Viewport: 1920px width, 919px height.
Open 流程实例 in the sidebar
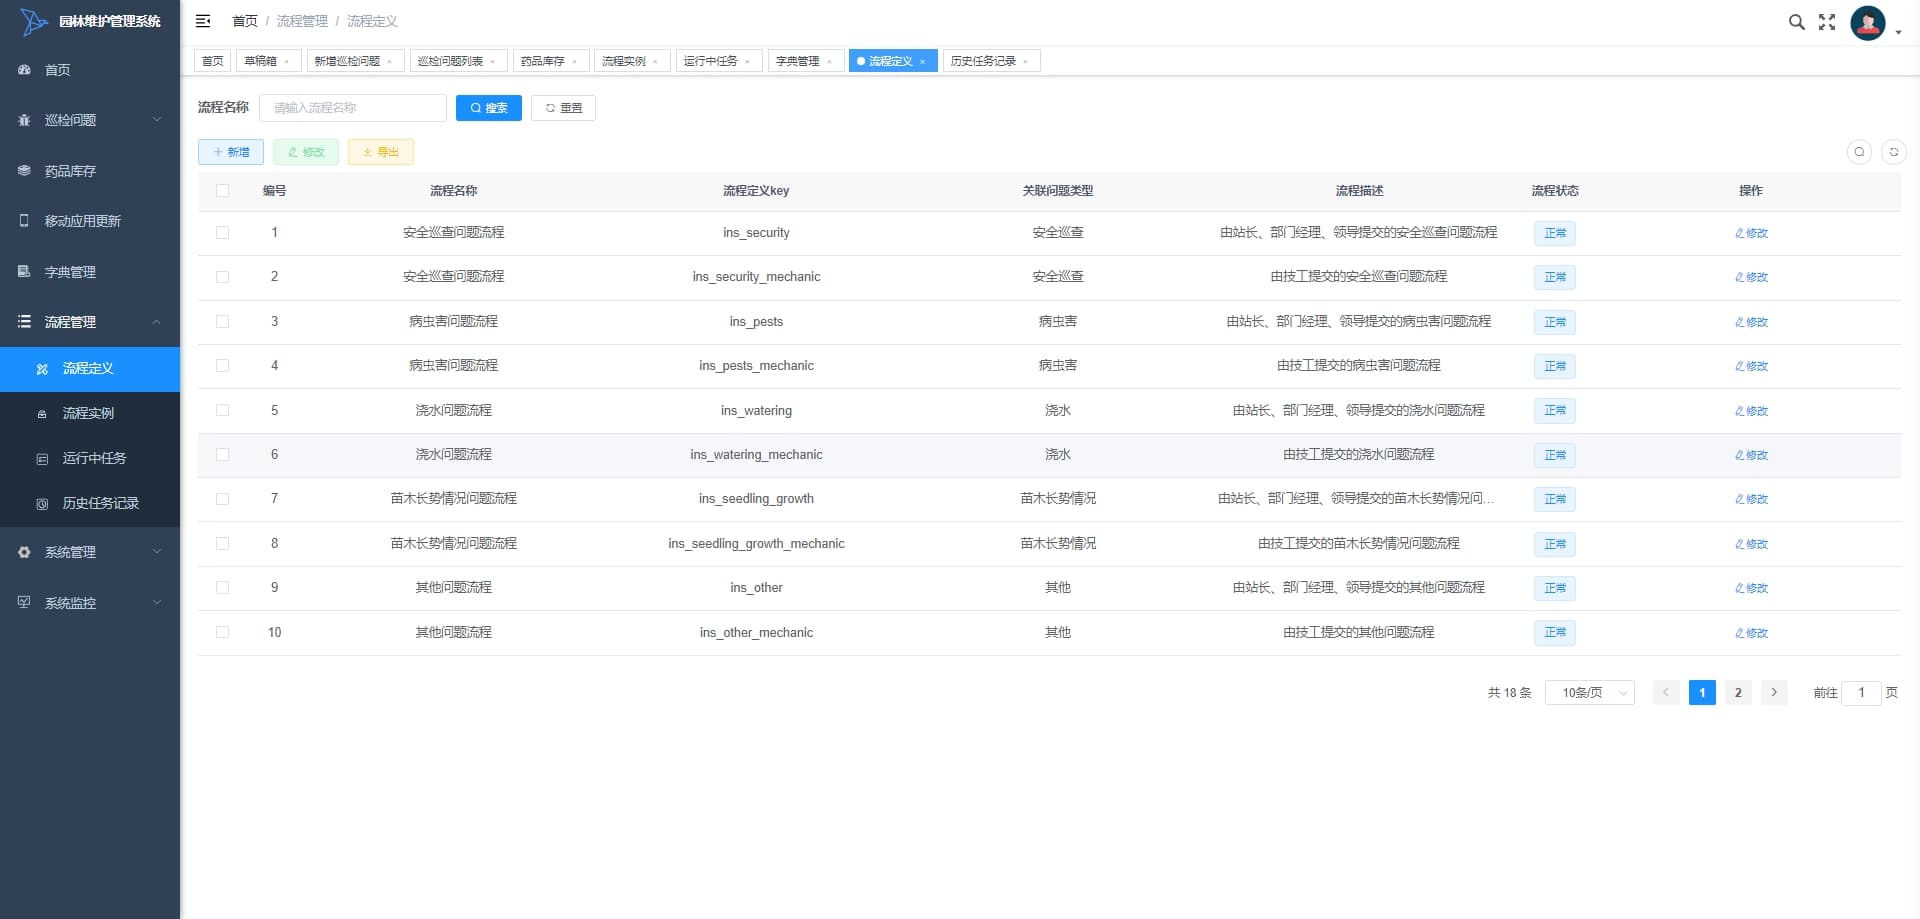pos(88,413)
